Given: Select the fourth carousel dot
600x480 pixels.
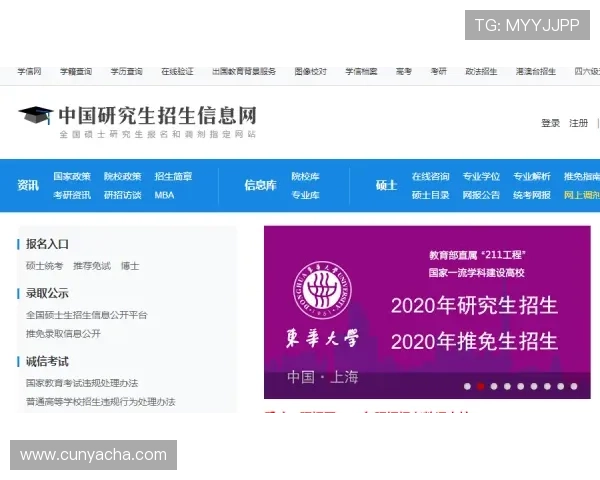Looking at the screenshot, I should [x=507, y=387].
